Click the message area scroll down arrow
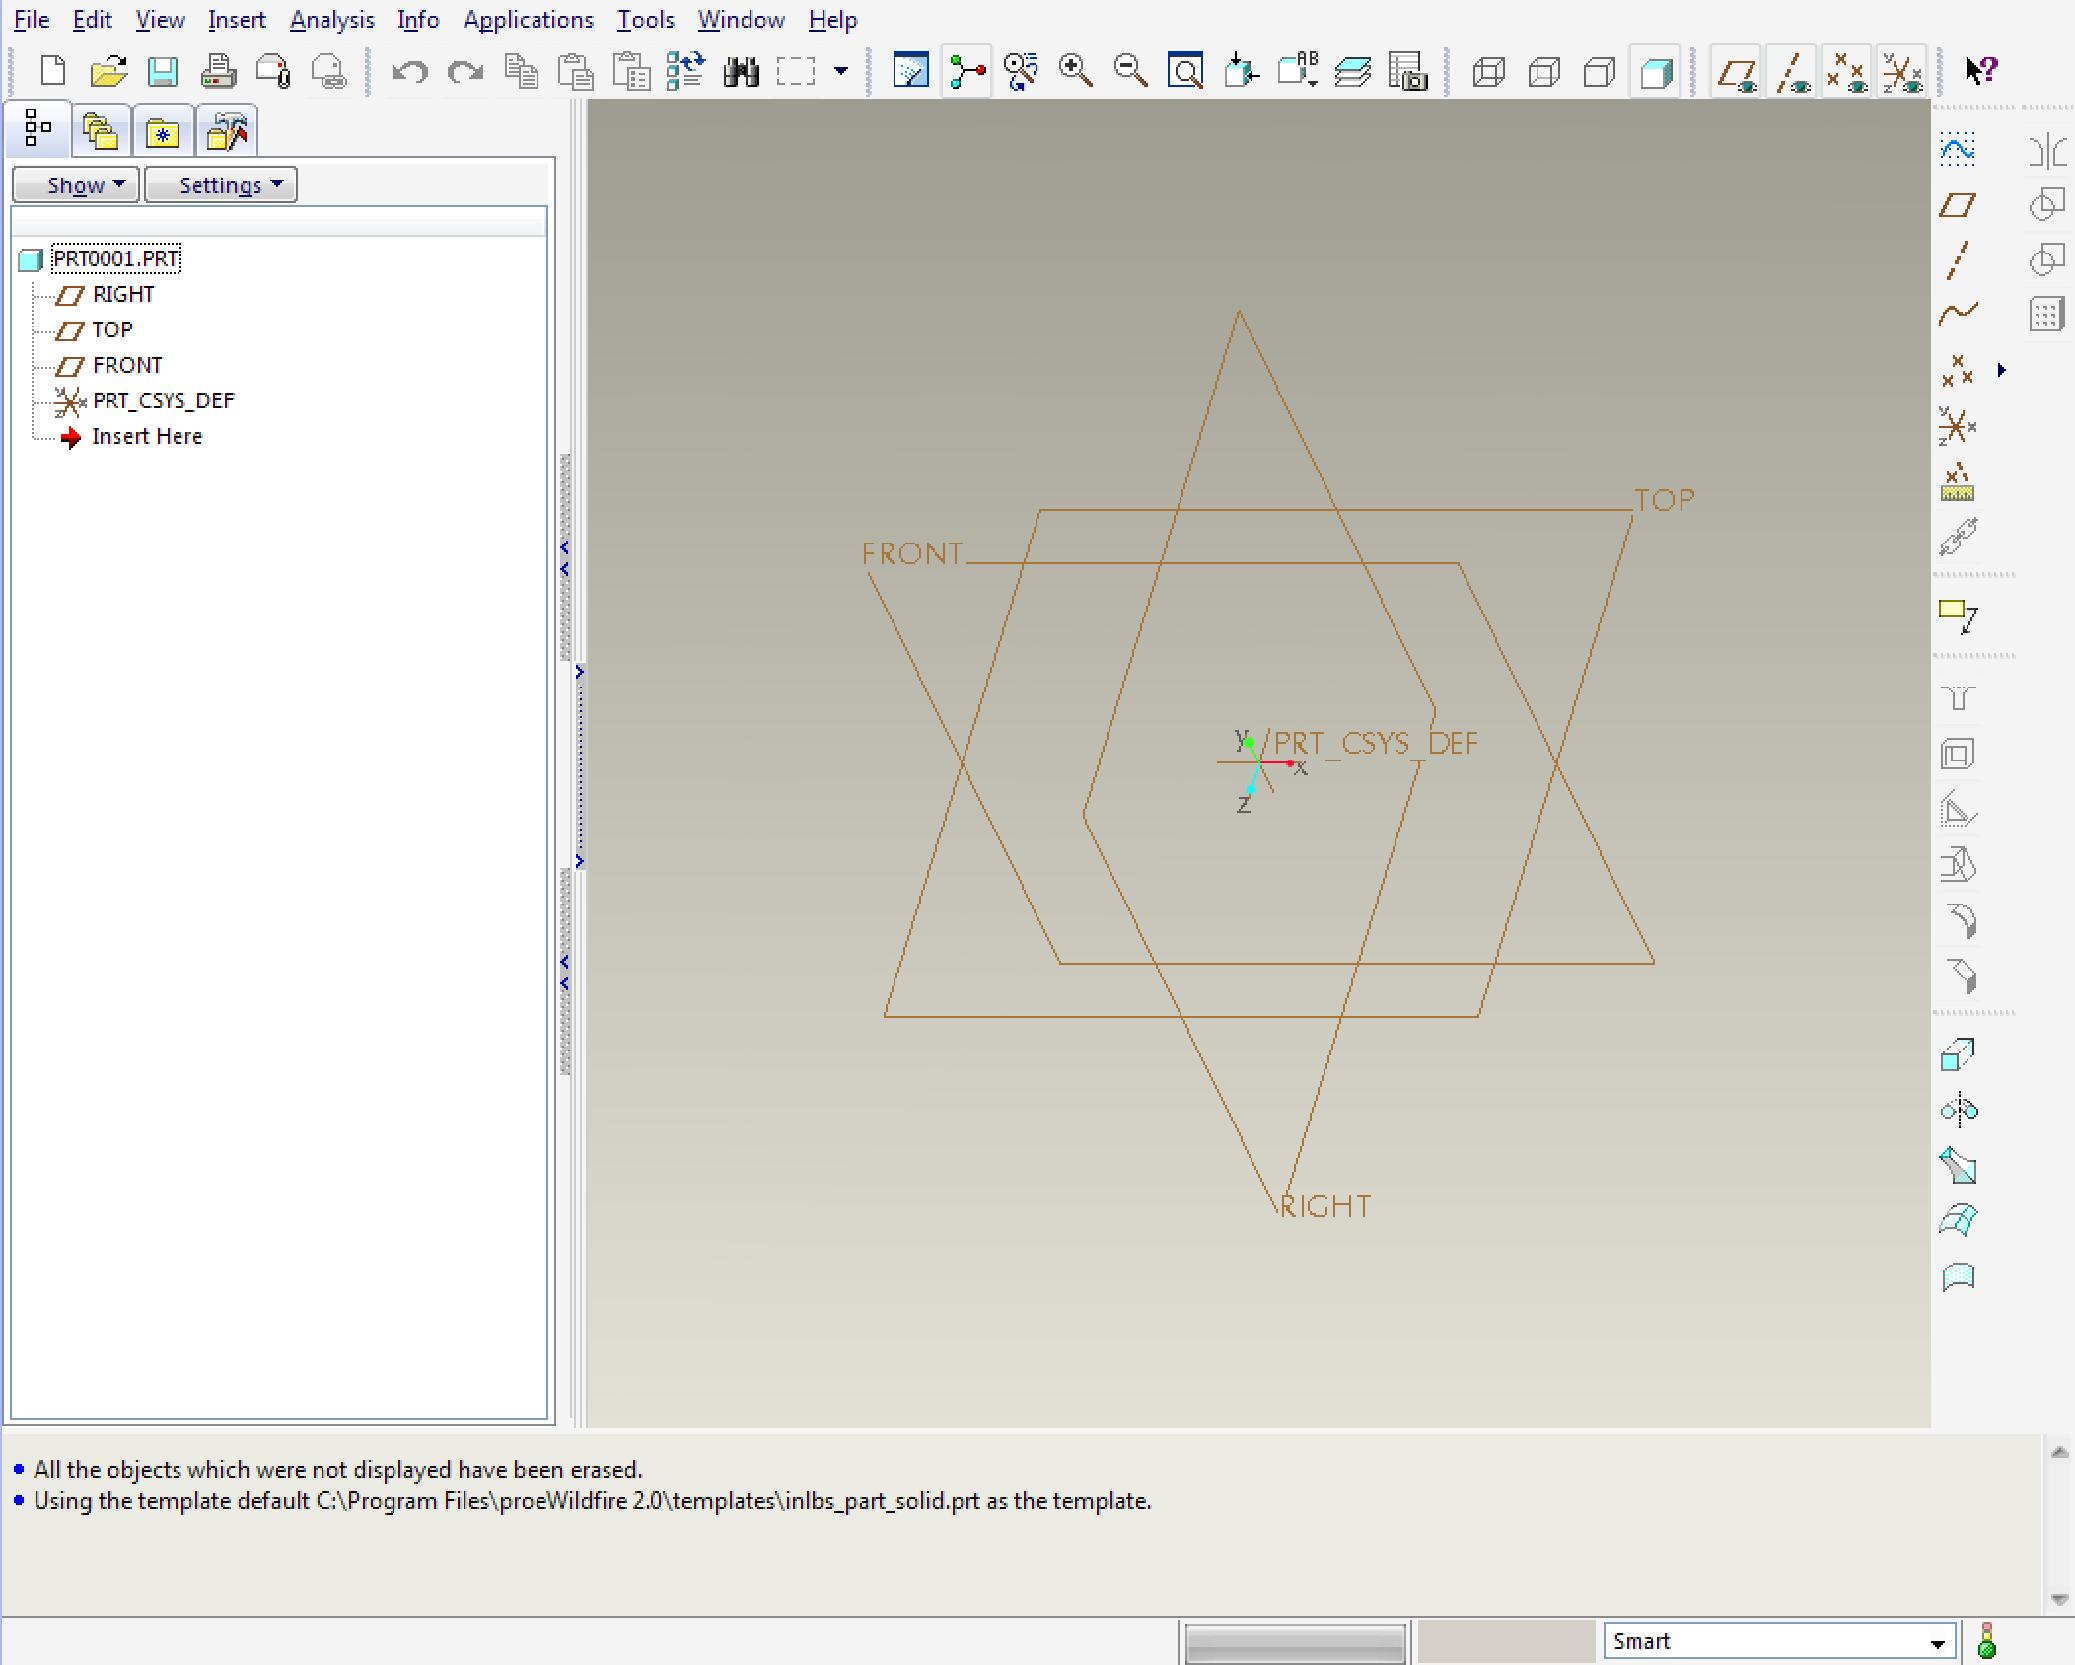Viewport: 2075px width, 1665px height. coord(2059,1599)
